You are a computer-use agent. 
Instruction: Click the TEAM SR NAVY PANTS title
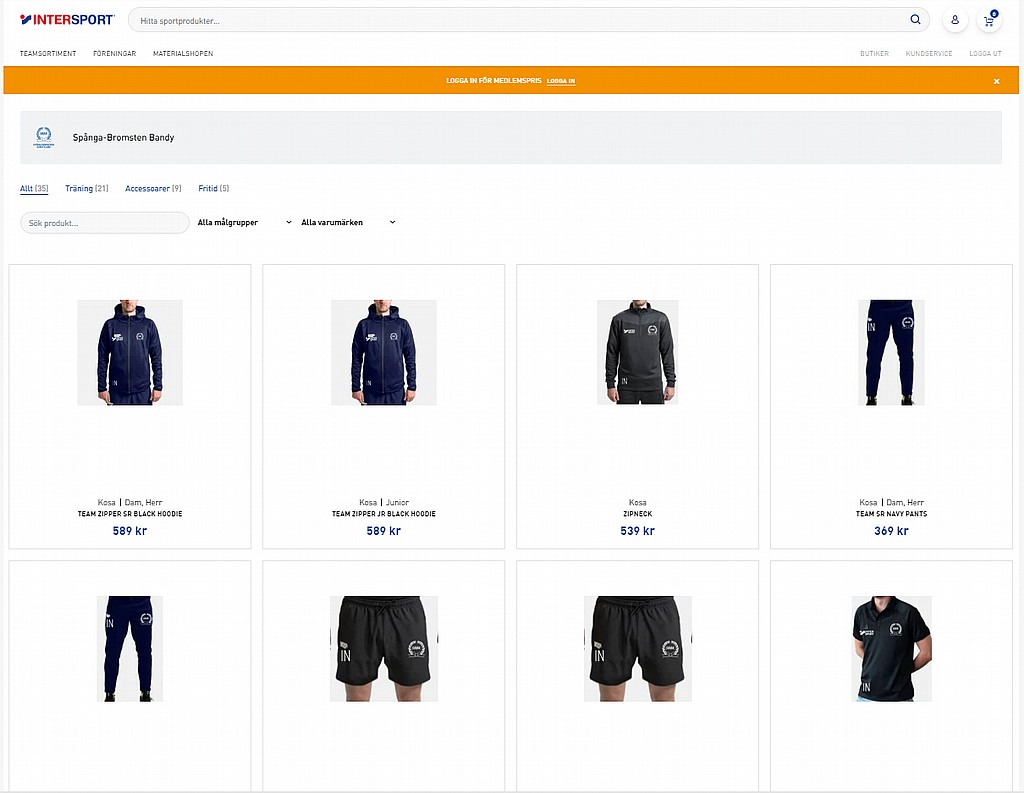pos(891,514)
